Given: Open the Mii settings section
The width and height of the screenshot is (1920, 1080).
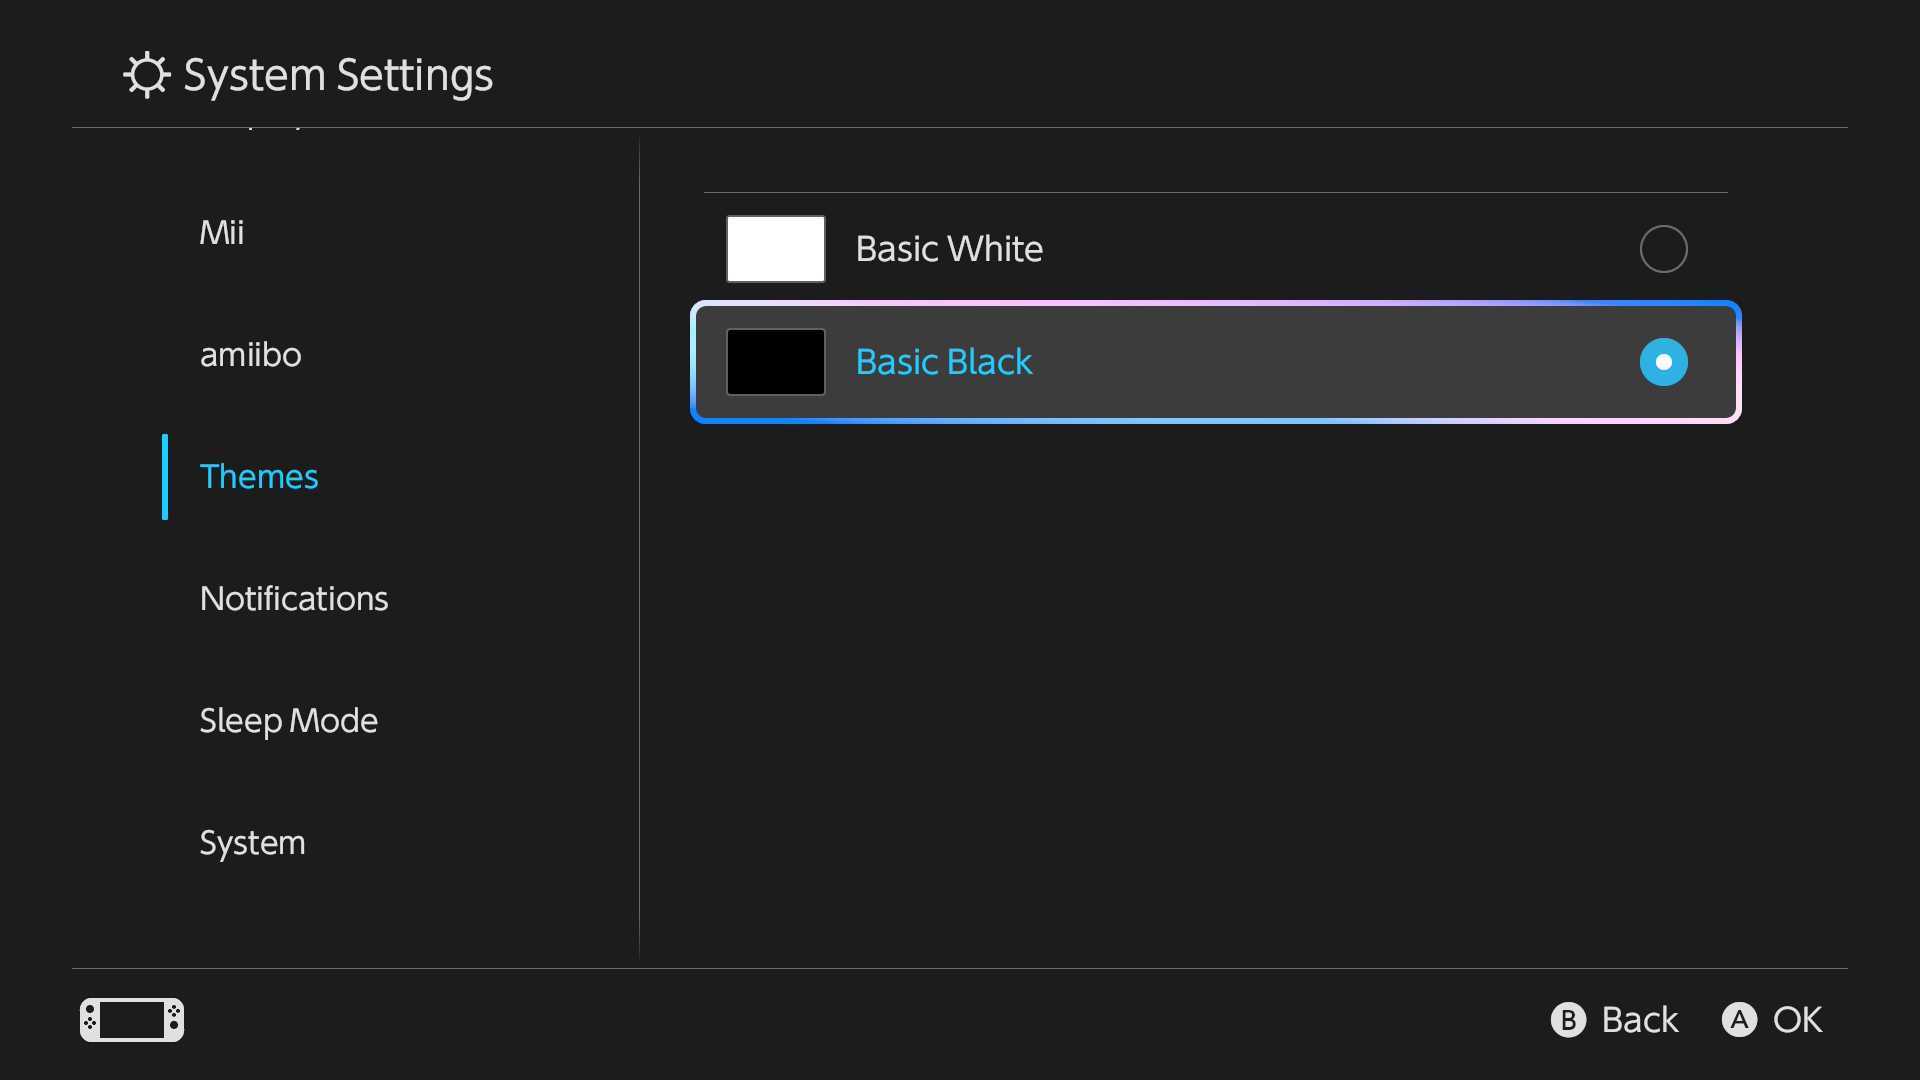Looking at the screenshot, I should point(222,233).
